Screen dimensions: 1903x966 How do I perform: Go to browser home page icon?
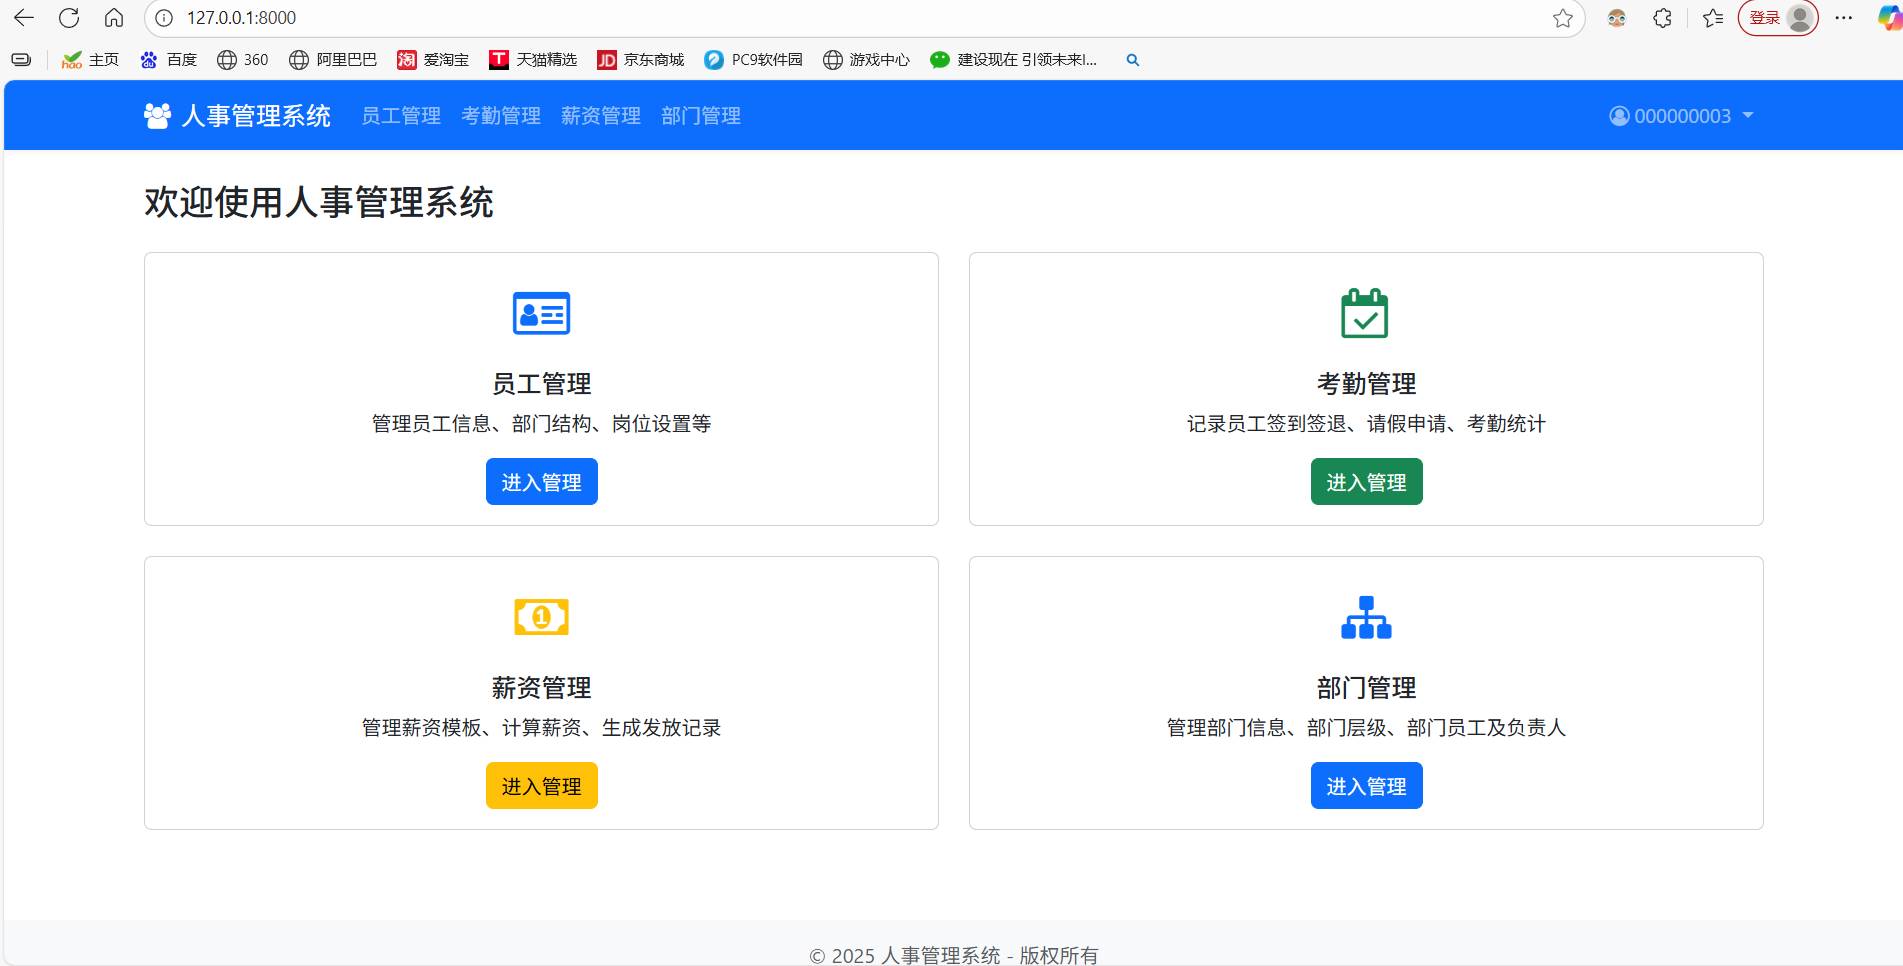tap(114, 18)
